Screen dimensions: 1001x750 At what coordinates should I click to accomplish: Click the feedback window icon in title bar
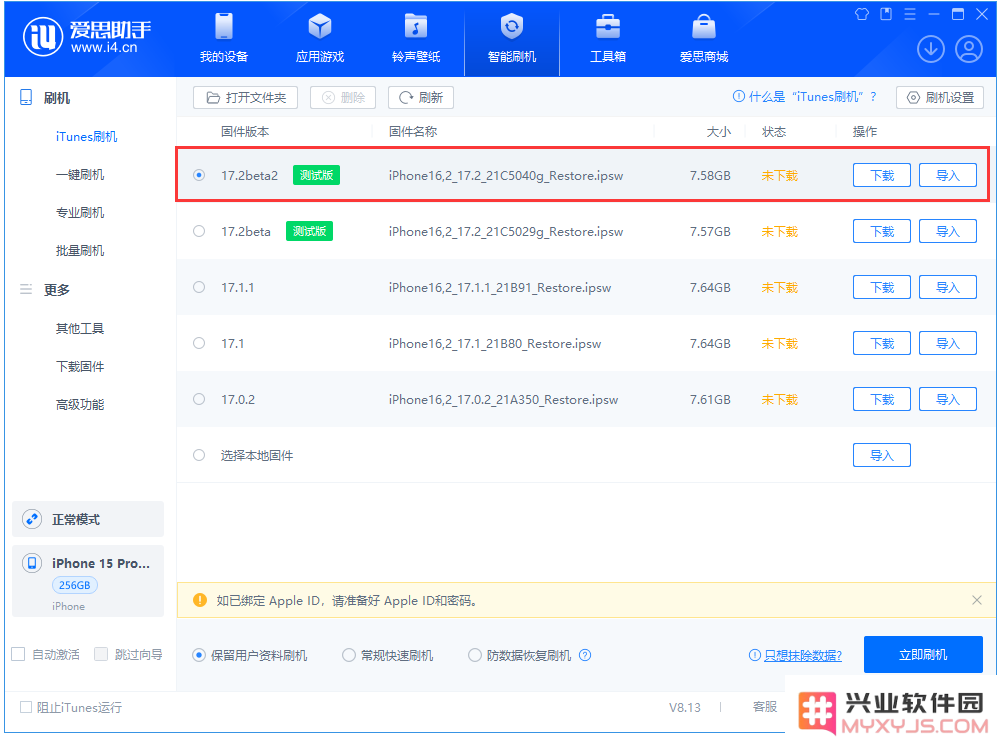tap(886, 14)
